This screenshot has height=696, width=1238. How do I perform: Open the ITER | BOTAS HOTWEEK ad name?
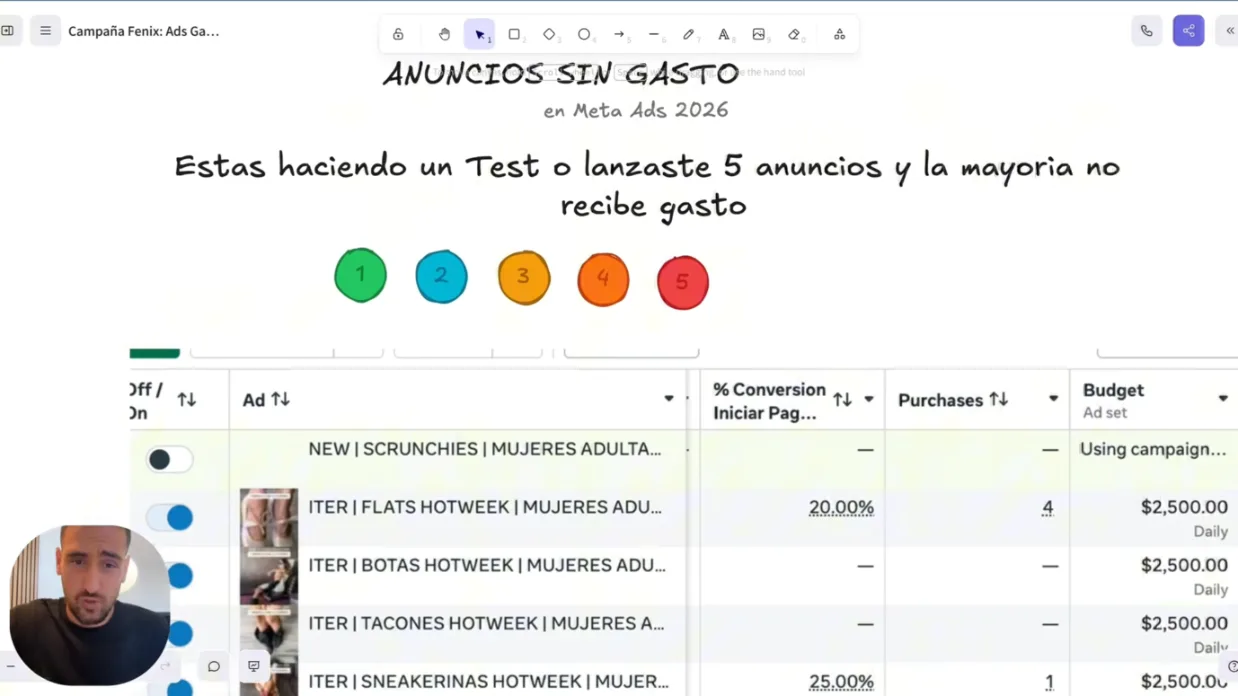click(x=486, y=565)
